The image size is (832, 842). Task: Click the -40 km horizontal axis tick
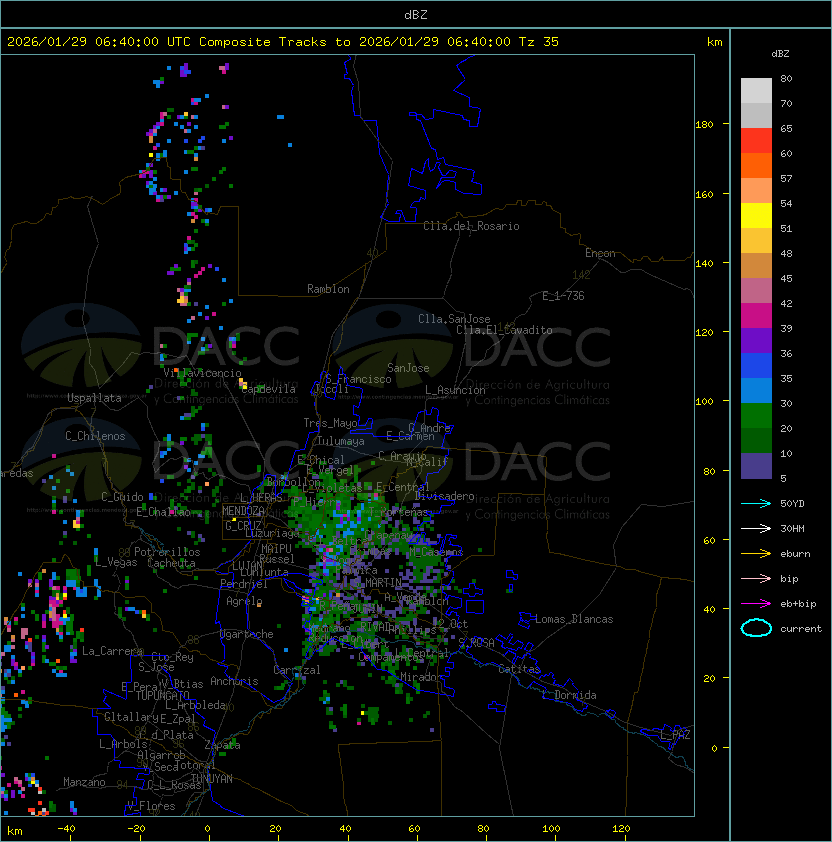66,829
